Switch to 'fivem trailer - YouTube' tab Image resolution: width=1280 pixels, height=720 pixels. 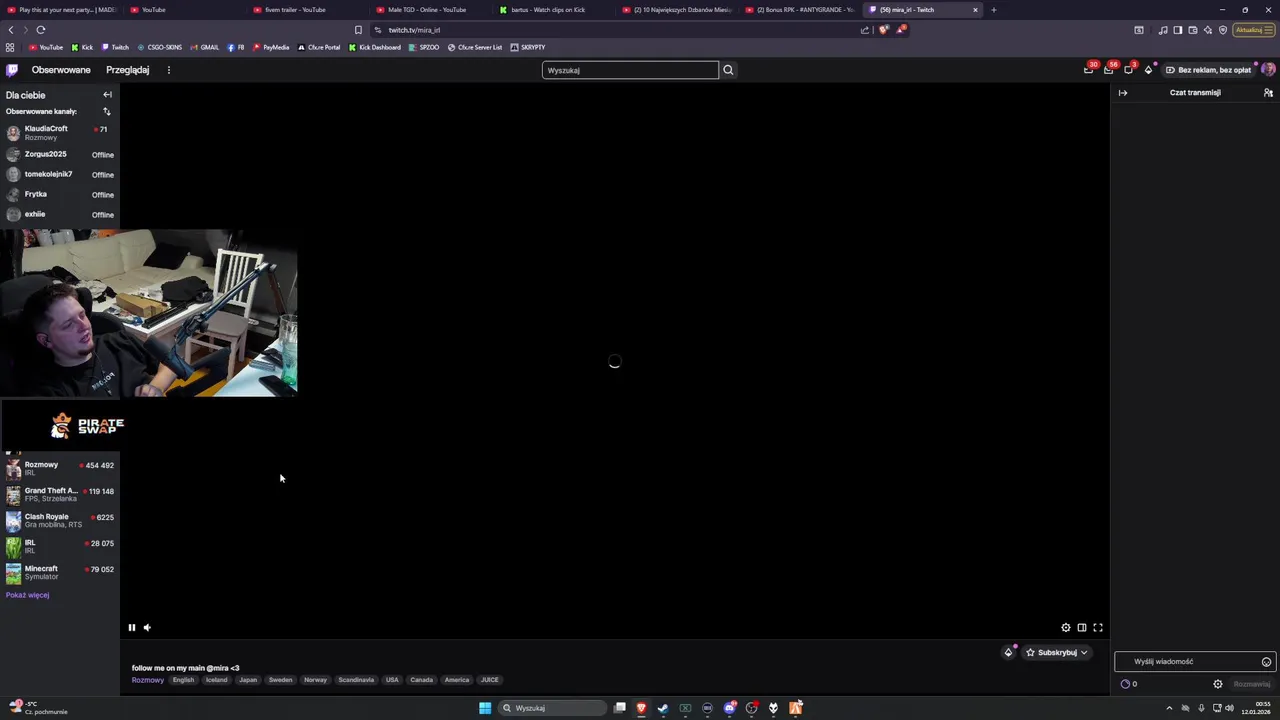305,10
